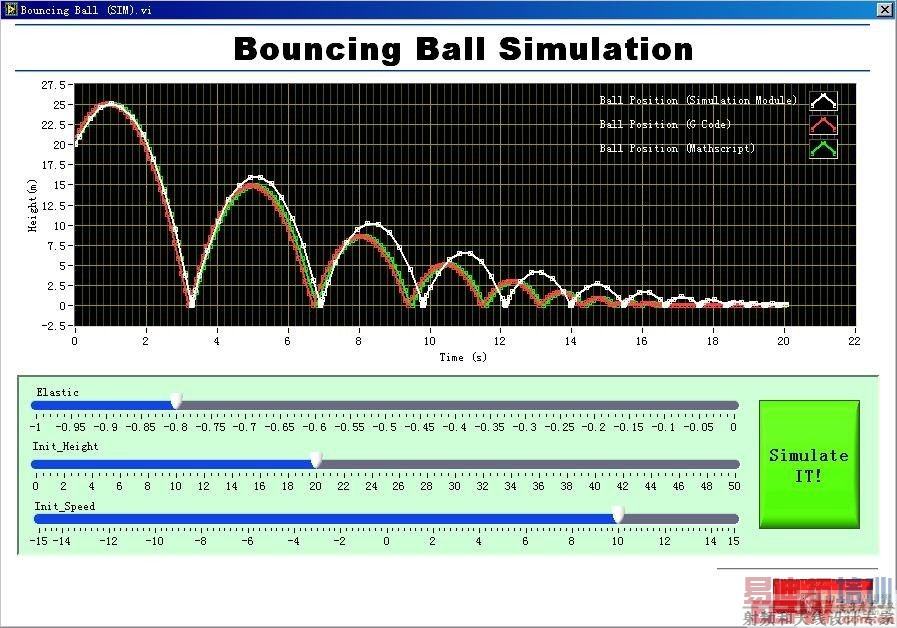Close the Bouncing Ball window
This screenshot has height=628, width=897.
tap(884, 9)
